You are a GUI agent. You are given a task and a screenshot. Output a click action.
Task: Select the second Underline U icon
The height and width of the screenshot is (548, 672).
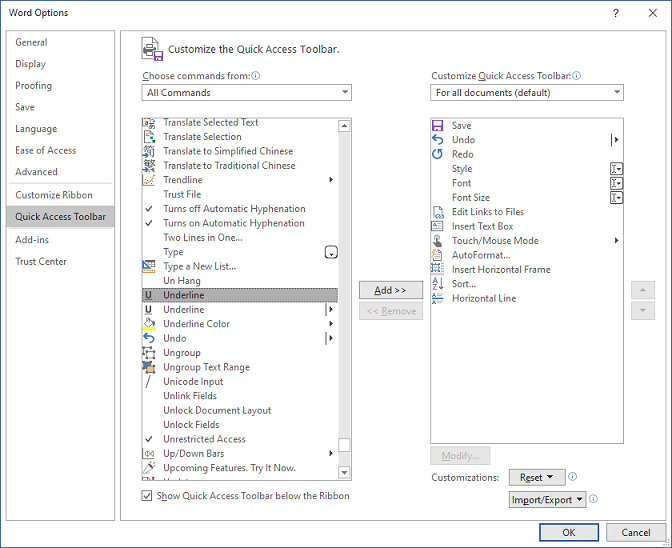click(148, 310)
